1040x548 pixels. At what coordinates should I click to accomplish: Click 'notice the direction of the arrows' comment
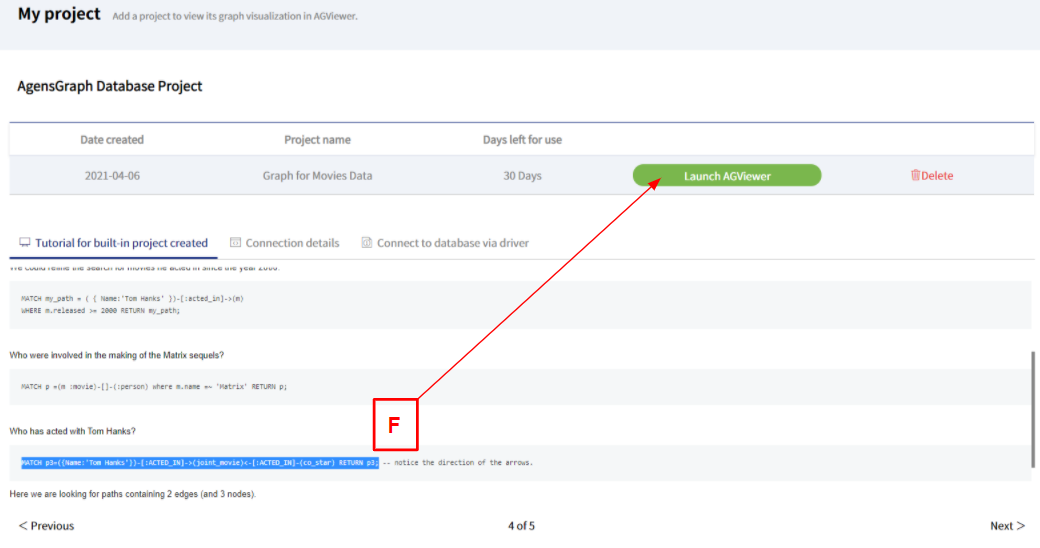click(458, 463)
